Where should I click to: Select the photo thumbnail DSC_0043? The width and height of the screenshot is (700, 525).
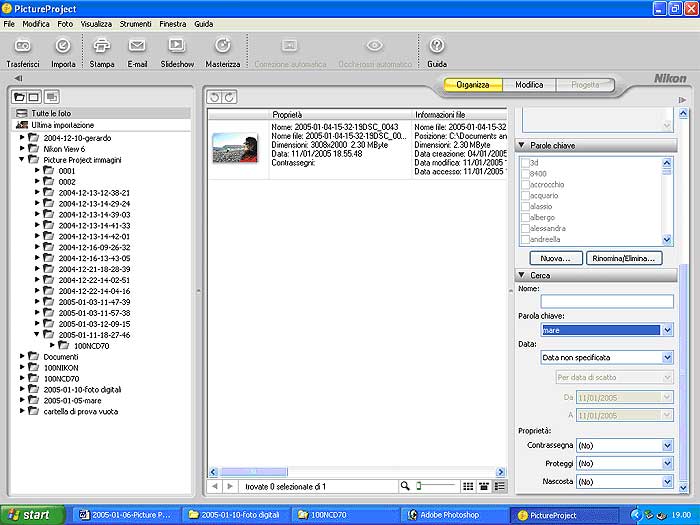click(235, 148)
